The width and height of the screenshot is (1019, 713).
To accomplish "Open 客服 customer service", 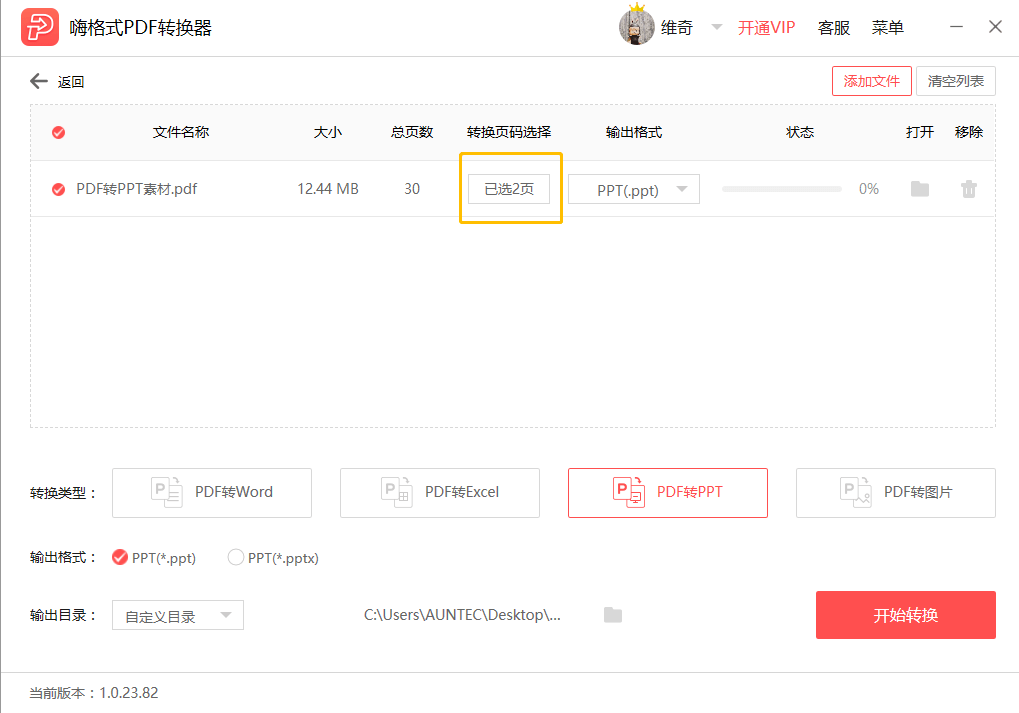I will coord(833,28).
